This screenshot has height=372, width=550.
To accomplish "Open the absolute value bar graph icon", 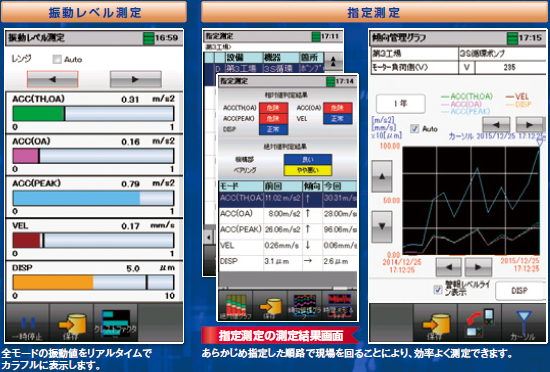I will coord(235,305).
